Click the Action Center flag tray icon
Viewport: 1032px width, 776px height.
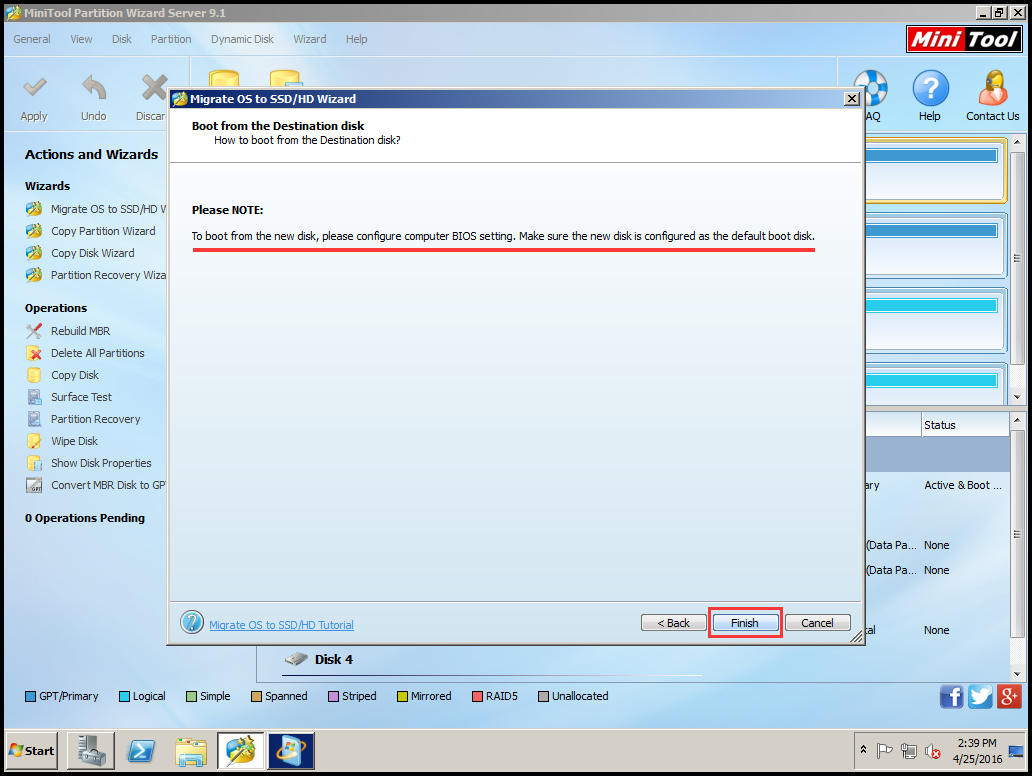point(884,751)
